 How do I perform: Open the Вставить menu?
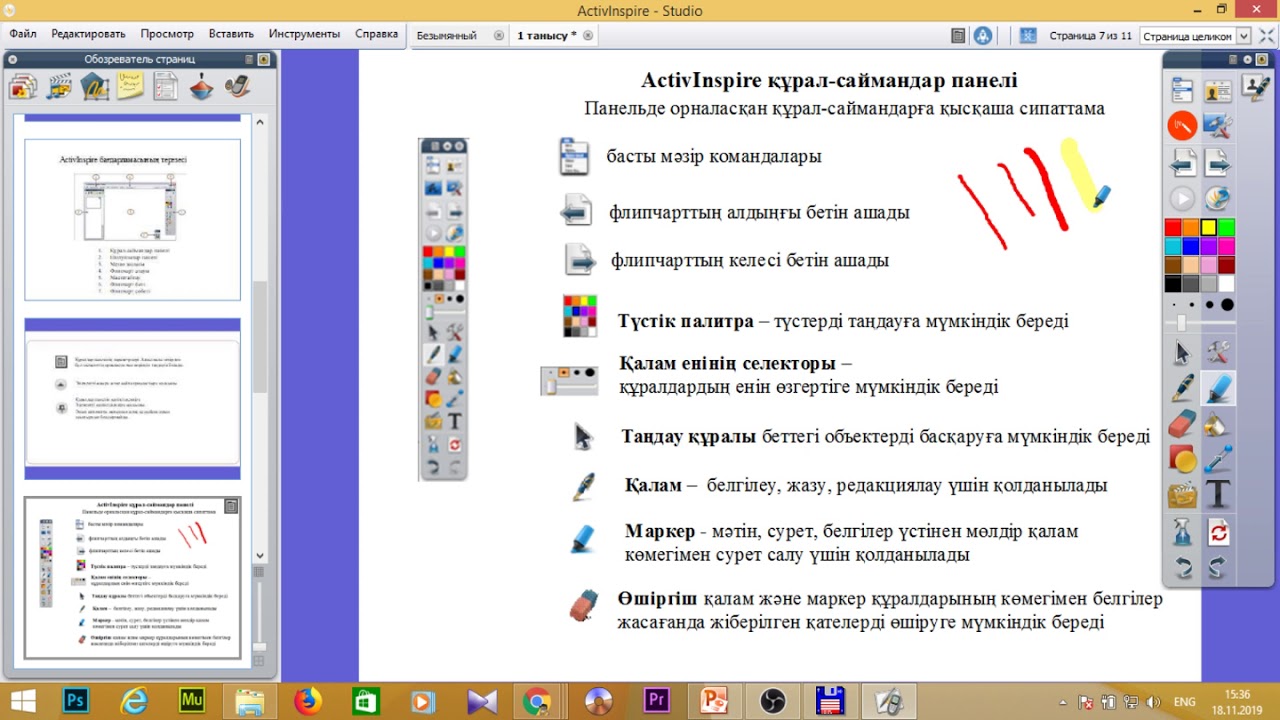pyautogui.click(x=231, y=34)
